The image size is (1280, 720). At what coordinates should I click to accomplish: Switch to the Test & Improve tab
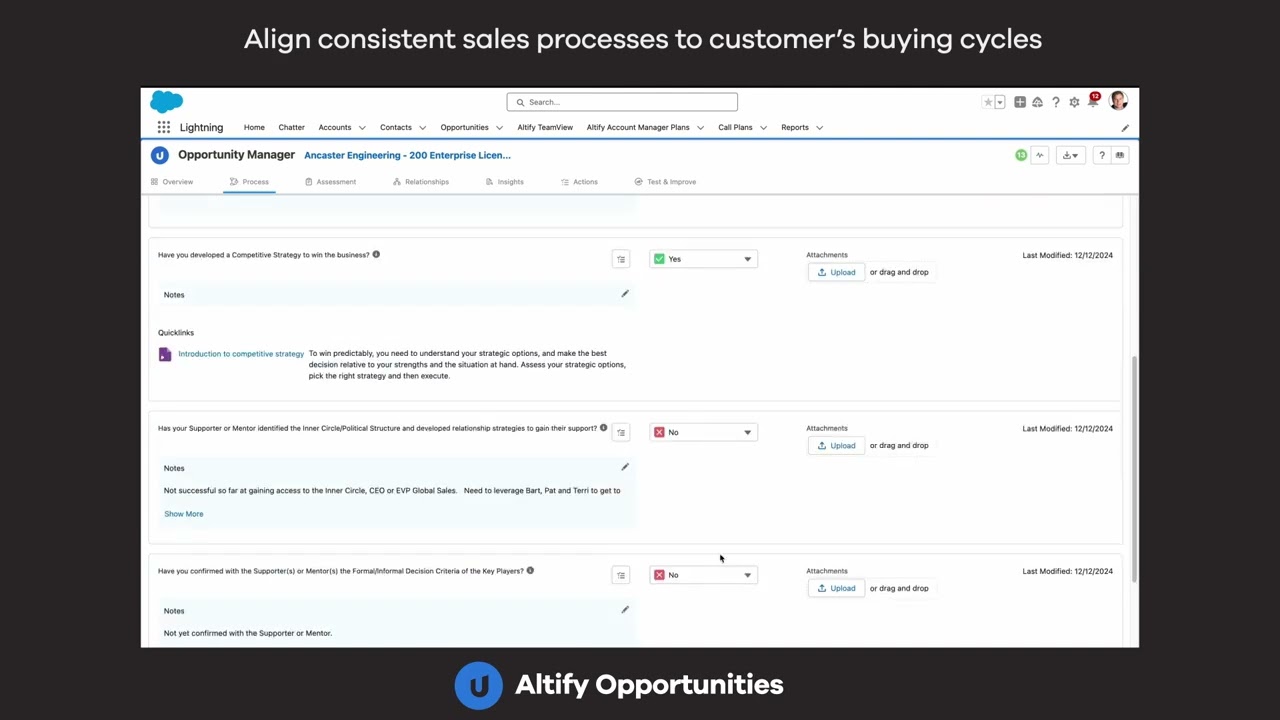click(x=665, y=182)
